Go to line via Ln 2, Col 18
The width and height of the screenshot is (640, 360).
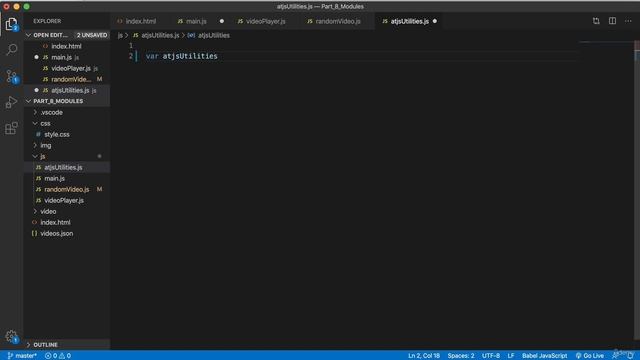tap(424, 356)
